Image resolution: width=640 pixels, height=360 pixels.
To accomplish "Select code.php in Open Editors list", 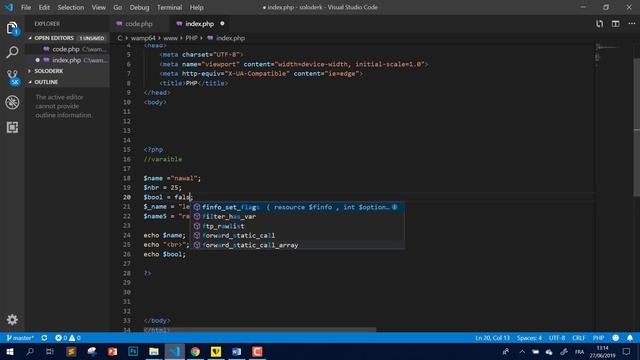I will point(68,49).
